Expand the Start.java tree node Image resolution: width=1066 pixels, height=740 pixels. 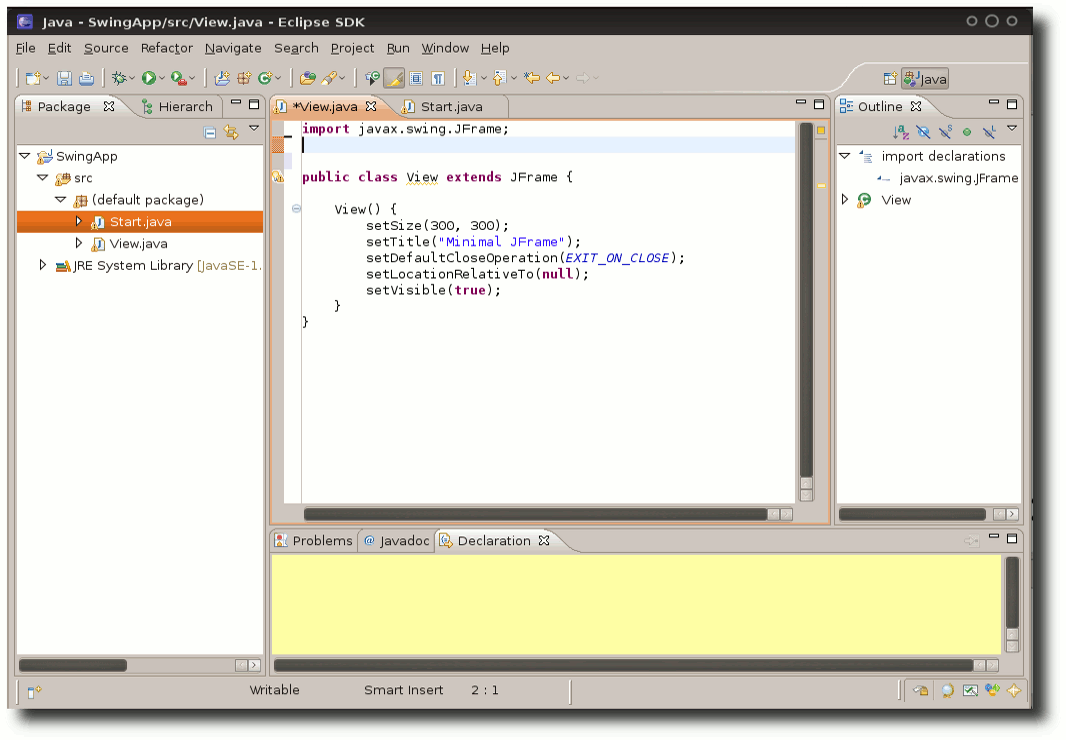pos(78,221)
